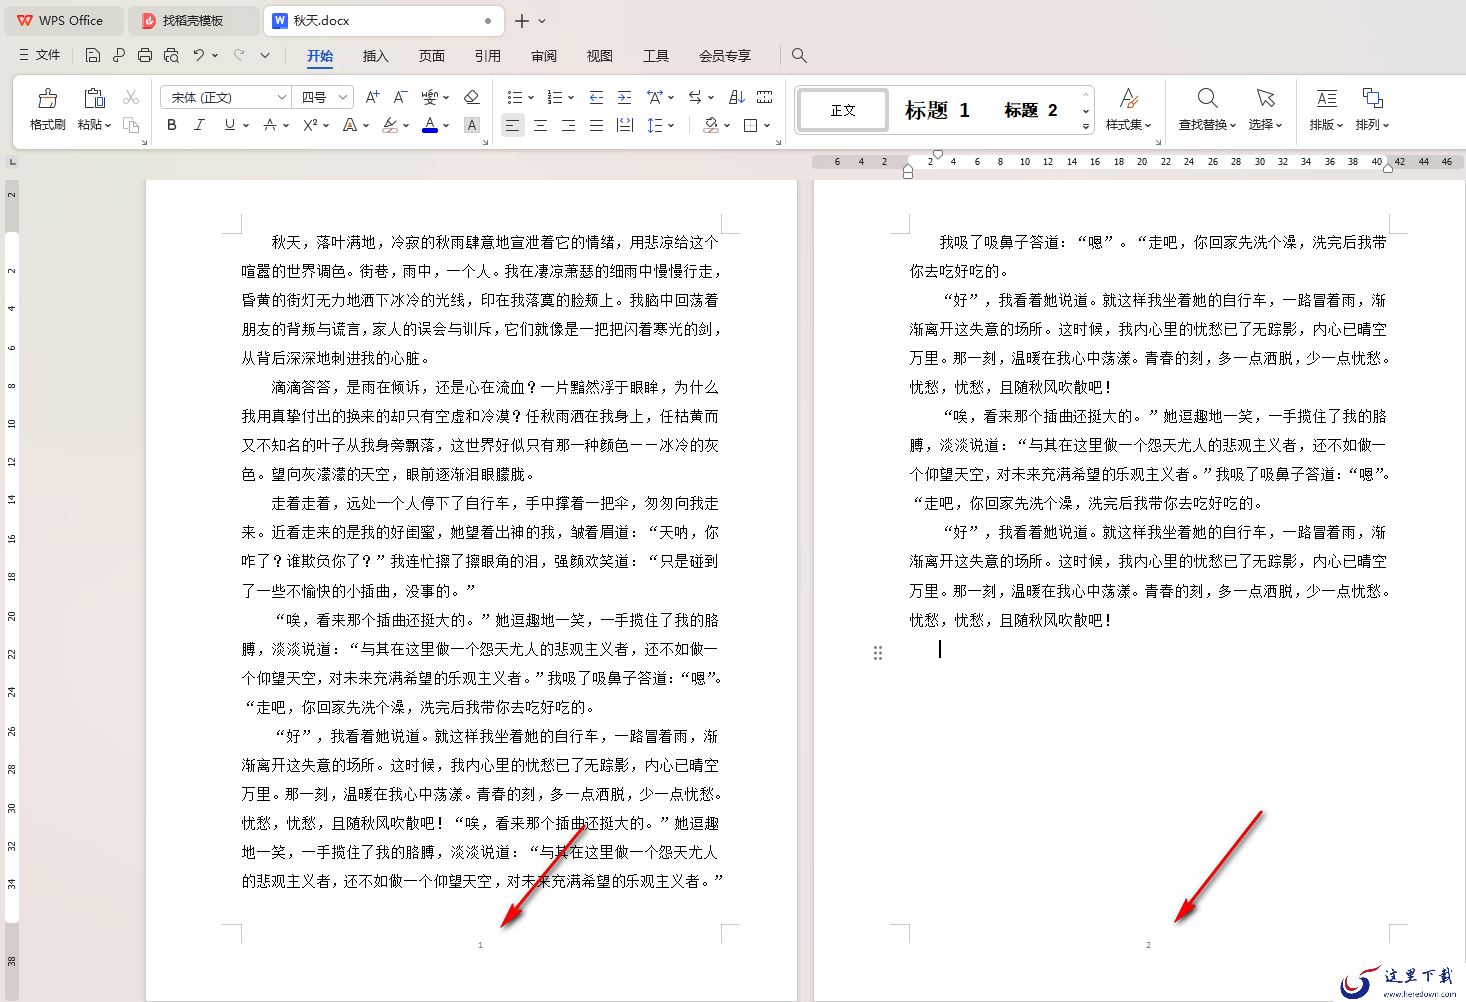
Task: Click the plus button to add new tab
Action: (x=521, y=20)
